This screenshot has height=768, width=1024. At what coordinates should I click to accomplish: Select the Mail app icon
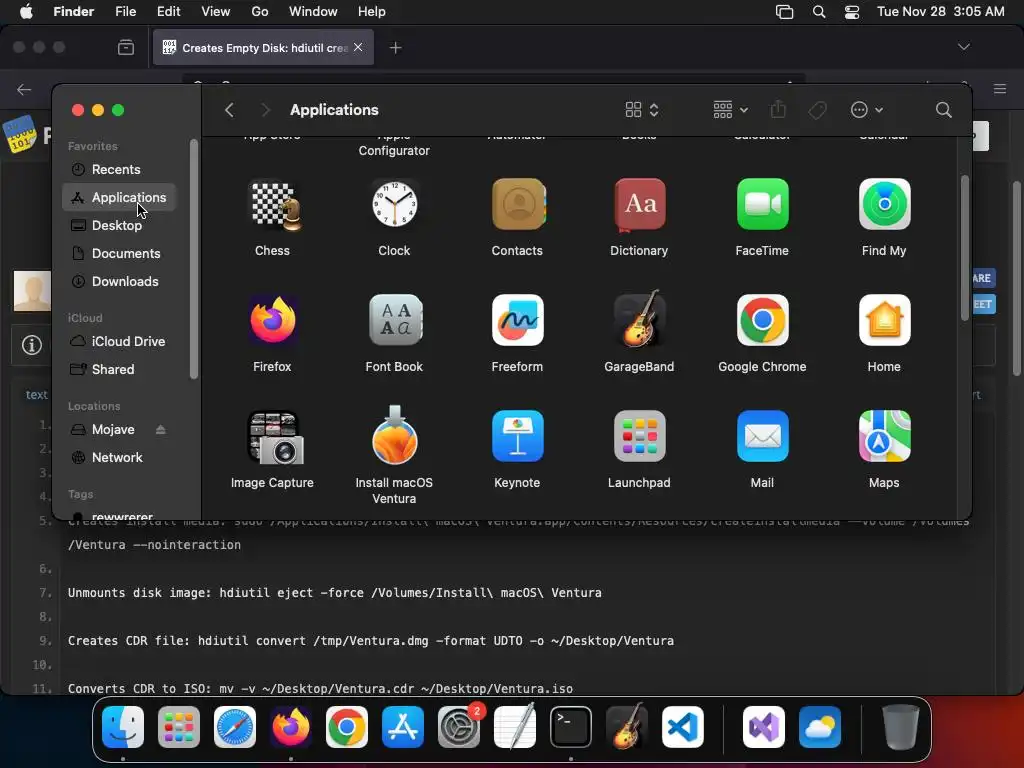click(762, 436)
